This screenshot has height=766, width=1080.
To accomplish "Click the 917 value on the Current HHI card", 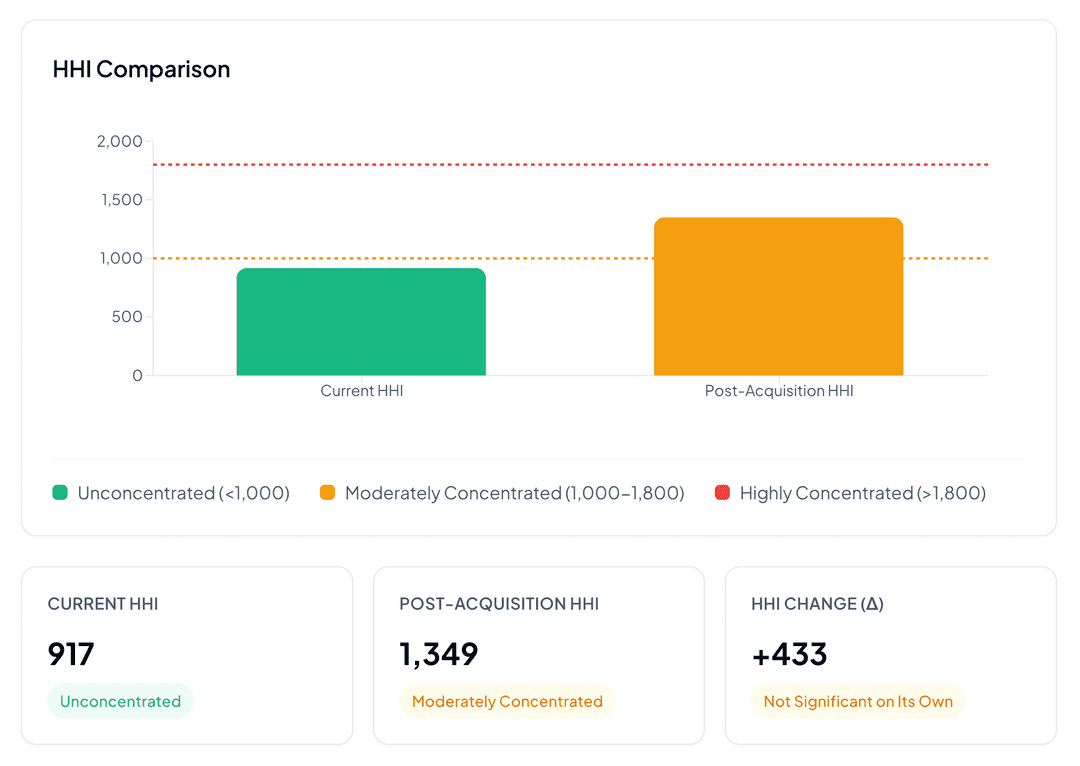I will (71, 654).
